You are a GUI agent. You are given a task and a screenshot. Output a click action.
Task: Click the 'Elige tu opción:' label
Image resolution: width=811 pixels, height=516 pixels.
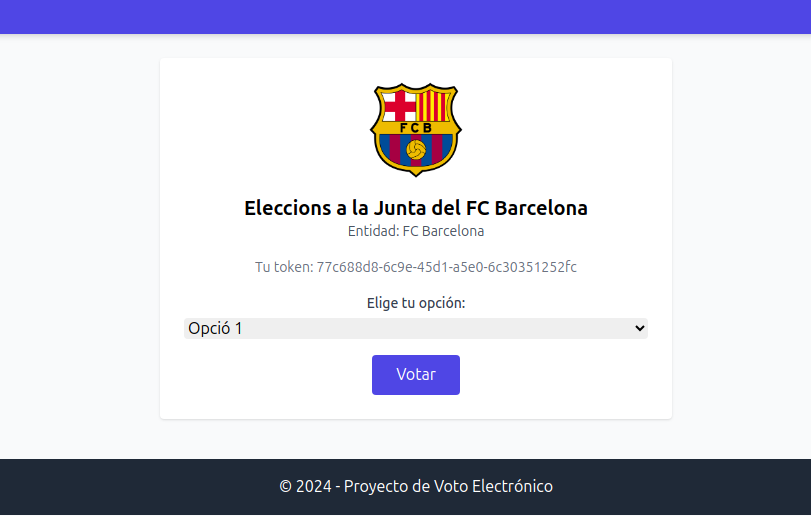[x=416, y=303]
